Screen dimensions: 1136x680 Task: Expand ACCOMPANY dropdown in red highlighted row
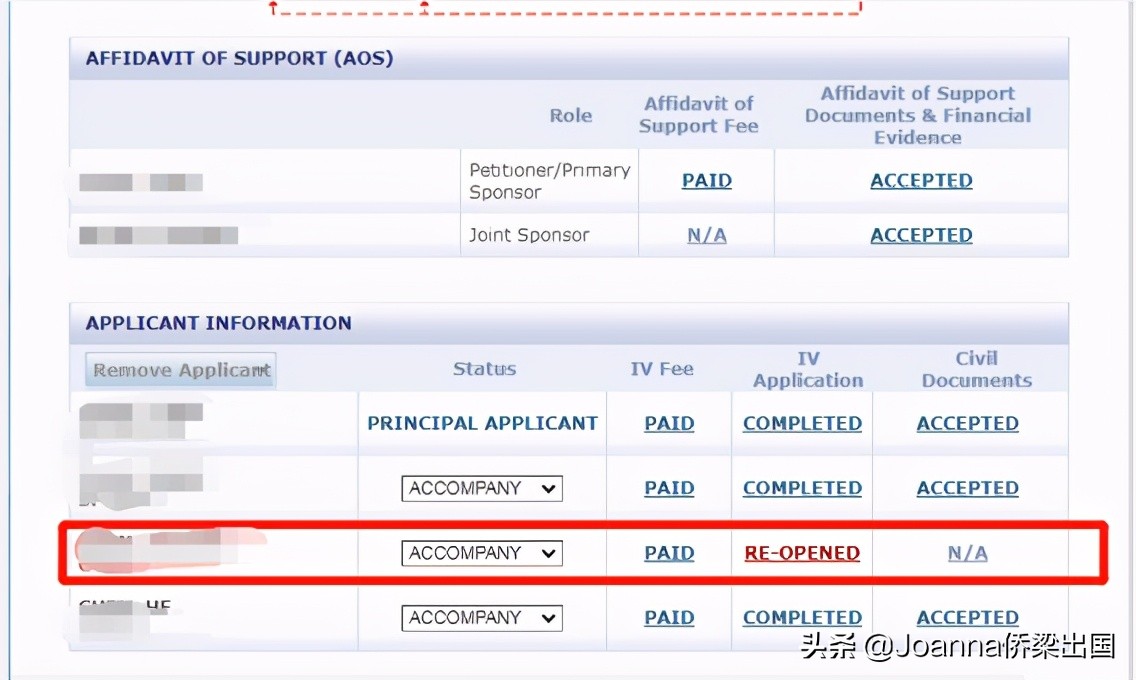point(482,553)
